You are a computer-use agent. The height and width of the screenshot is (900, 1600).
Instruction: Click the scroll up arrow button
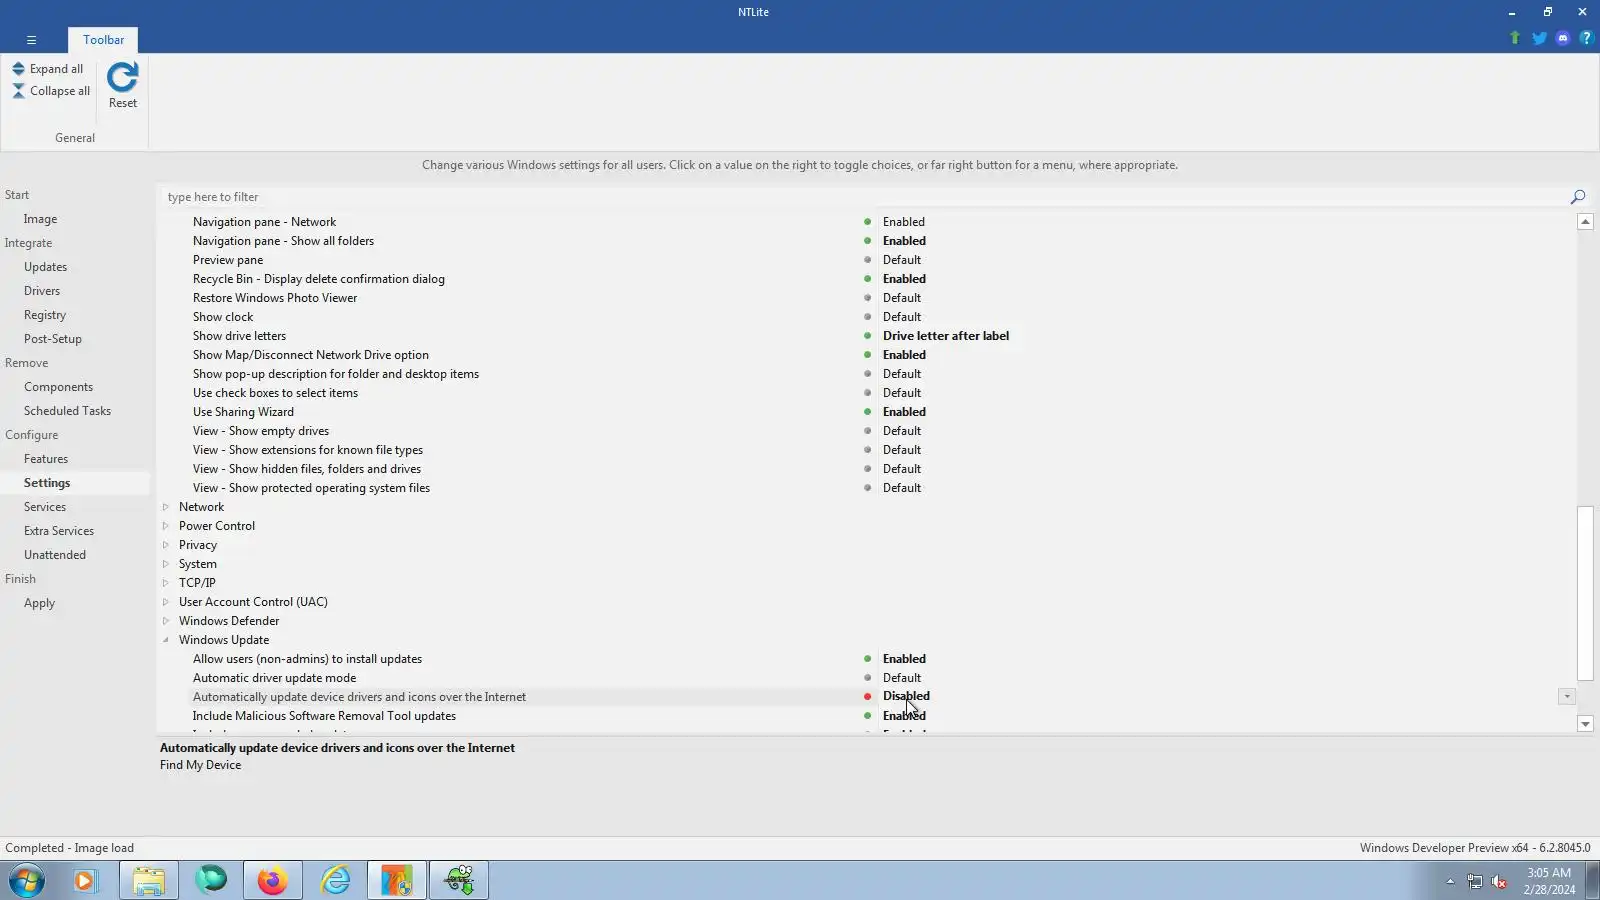click(1585, 222)
